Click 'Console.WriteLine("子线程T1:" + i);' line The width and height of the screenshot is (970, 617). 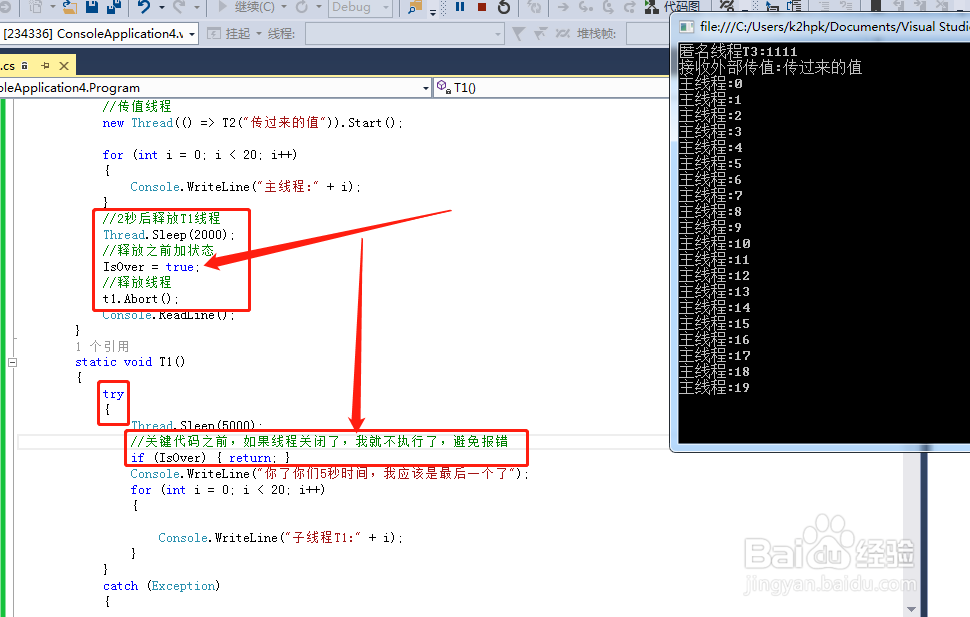280,537
